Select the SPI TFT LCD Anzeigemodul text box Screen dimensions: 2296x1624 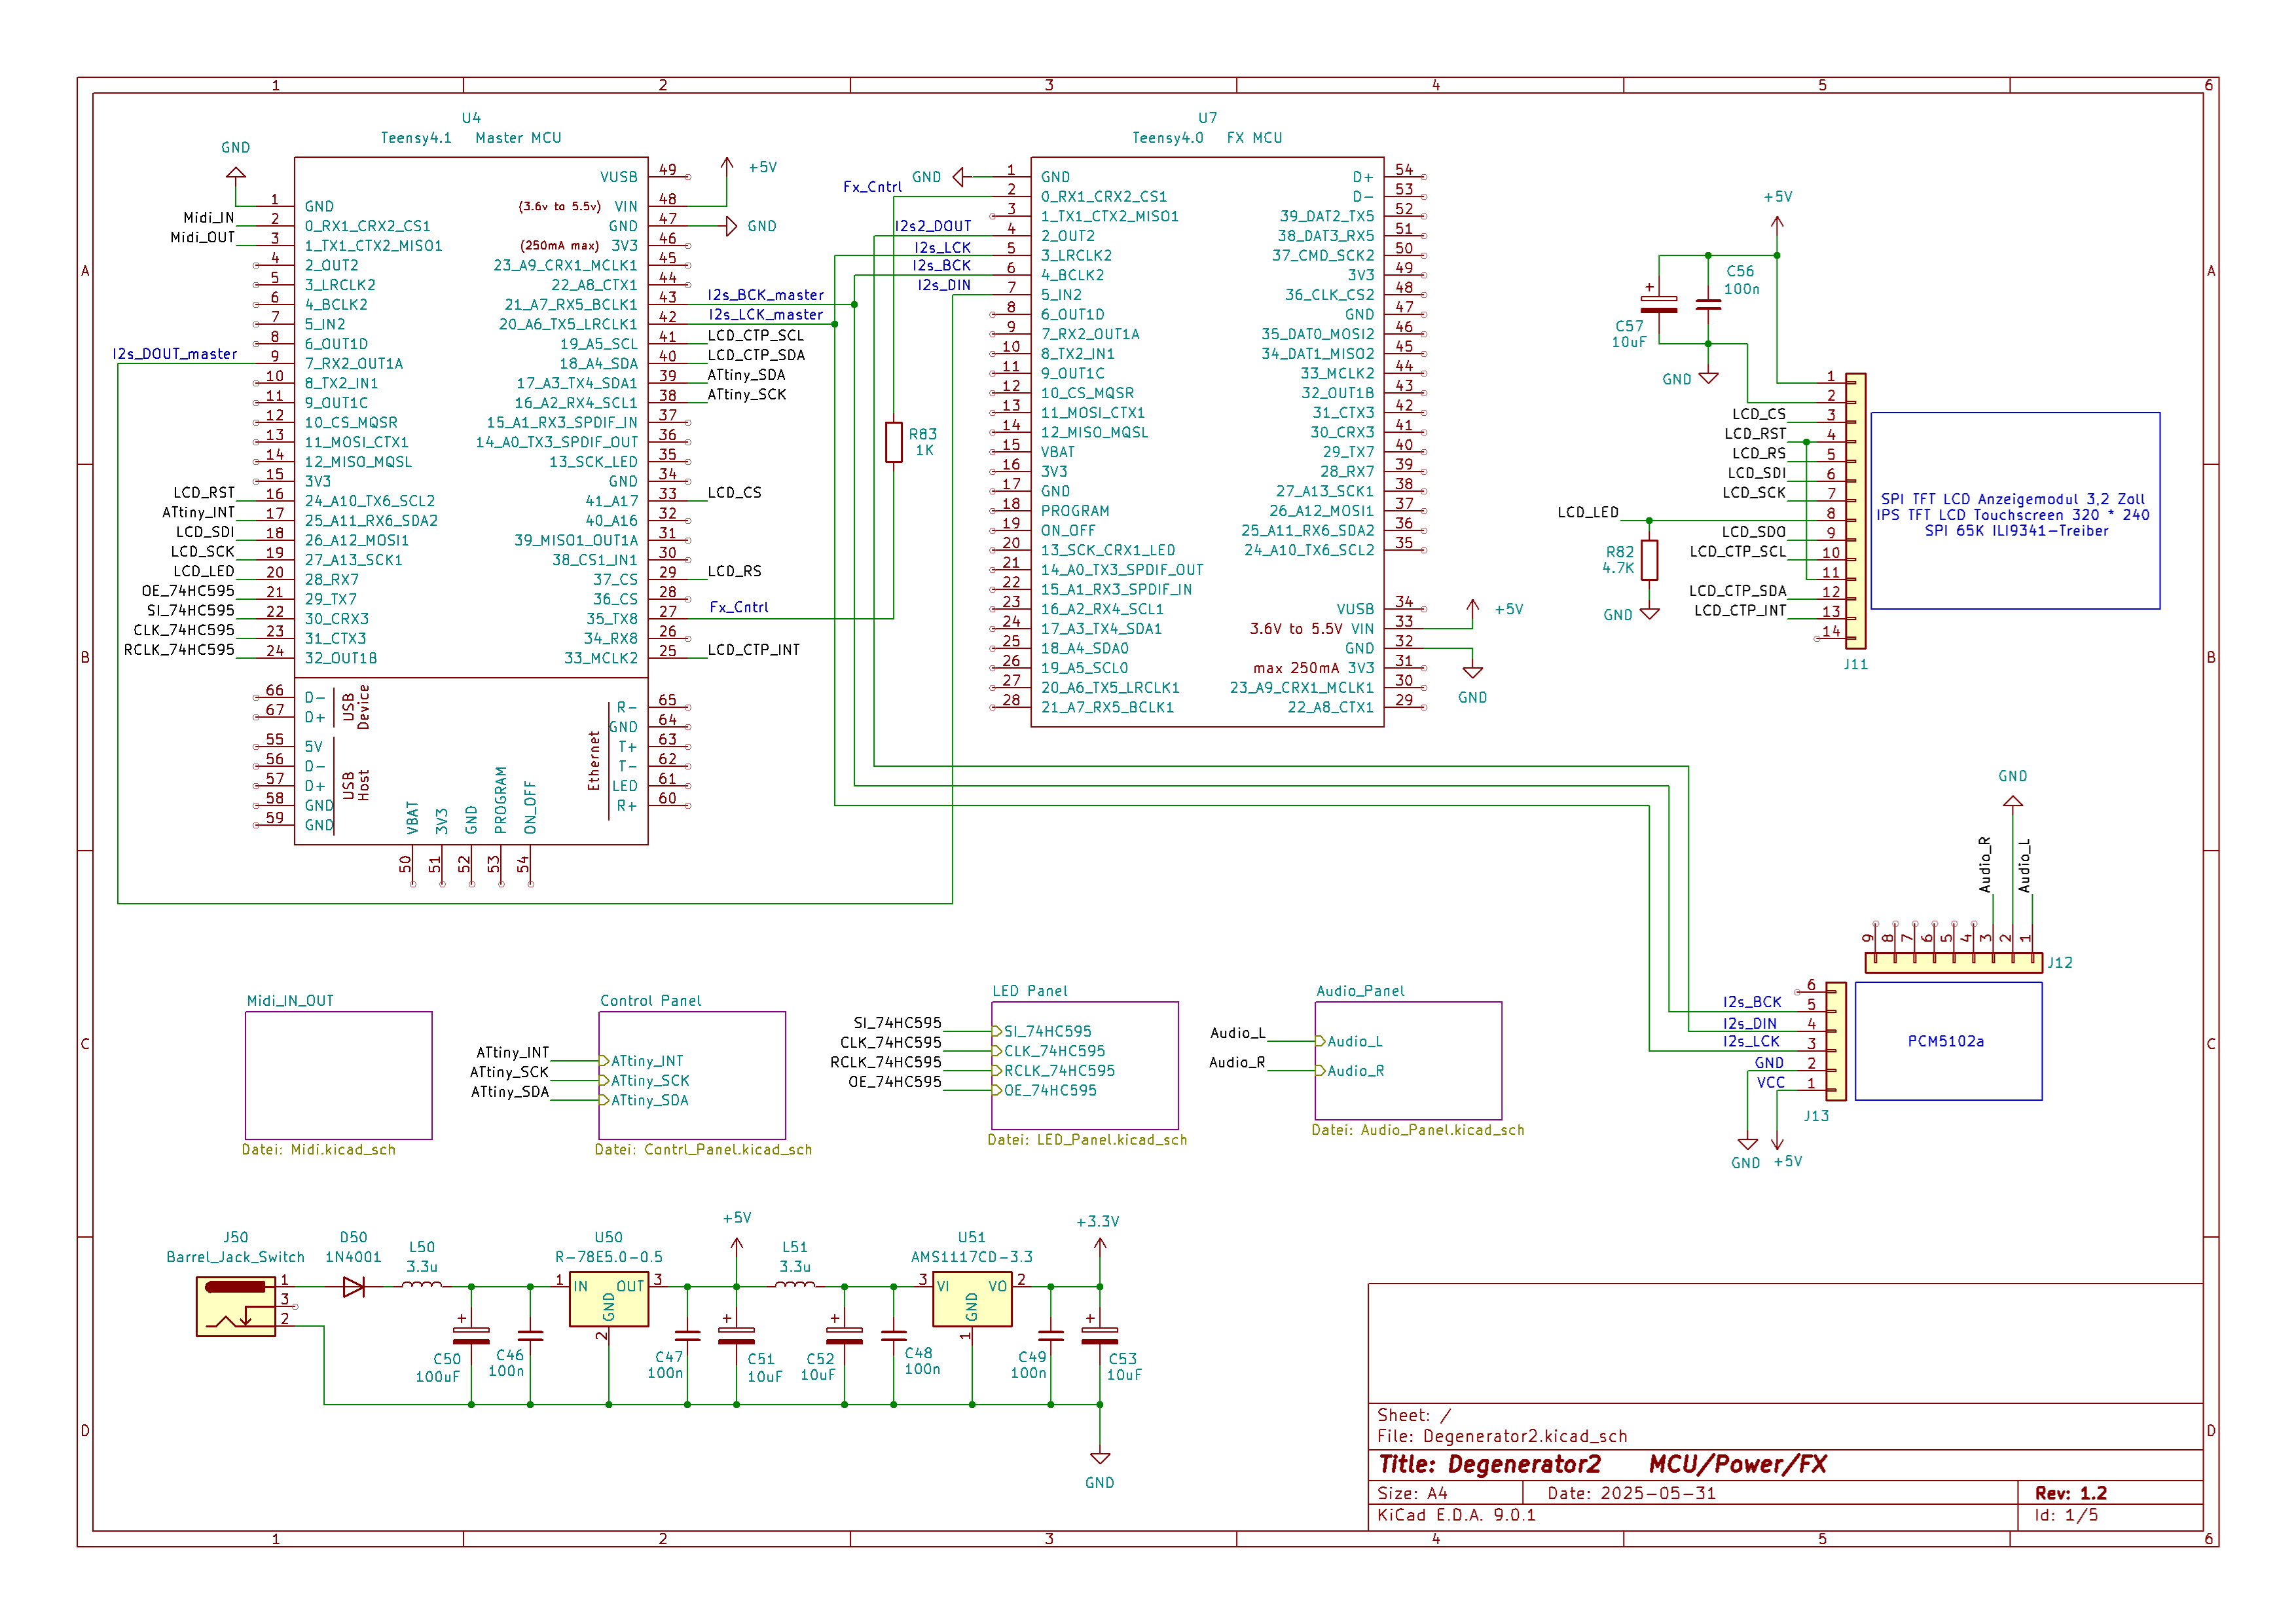(x=2015, y=510)
